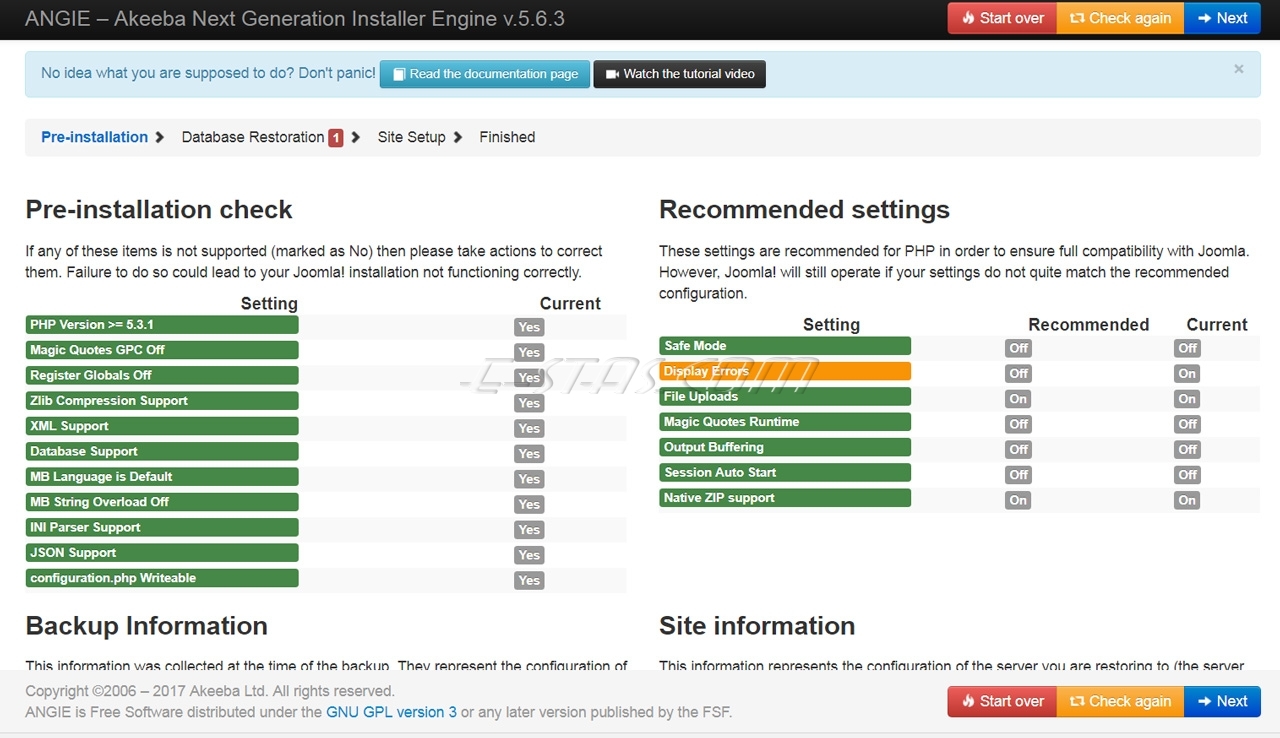Click the footer Start over button
The width and height of the screenshot is (1280, 738).
pos(1002,701)
